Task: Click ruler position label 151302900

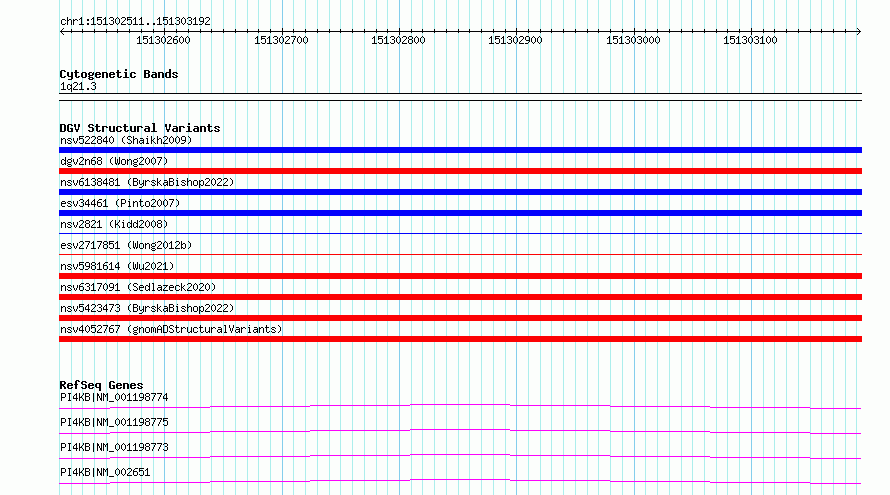Action: point(515,40)
